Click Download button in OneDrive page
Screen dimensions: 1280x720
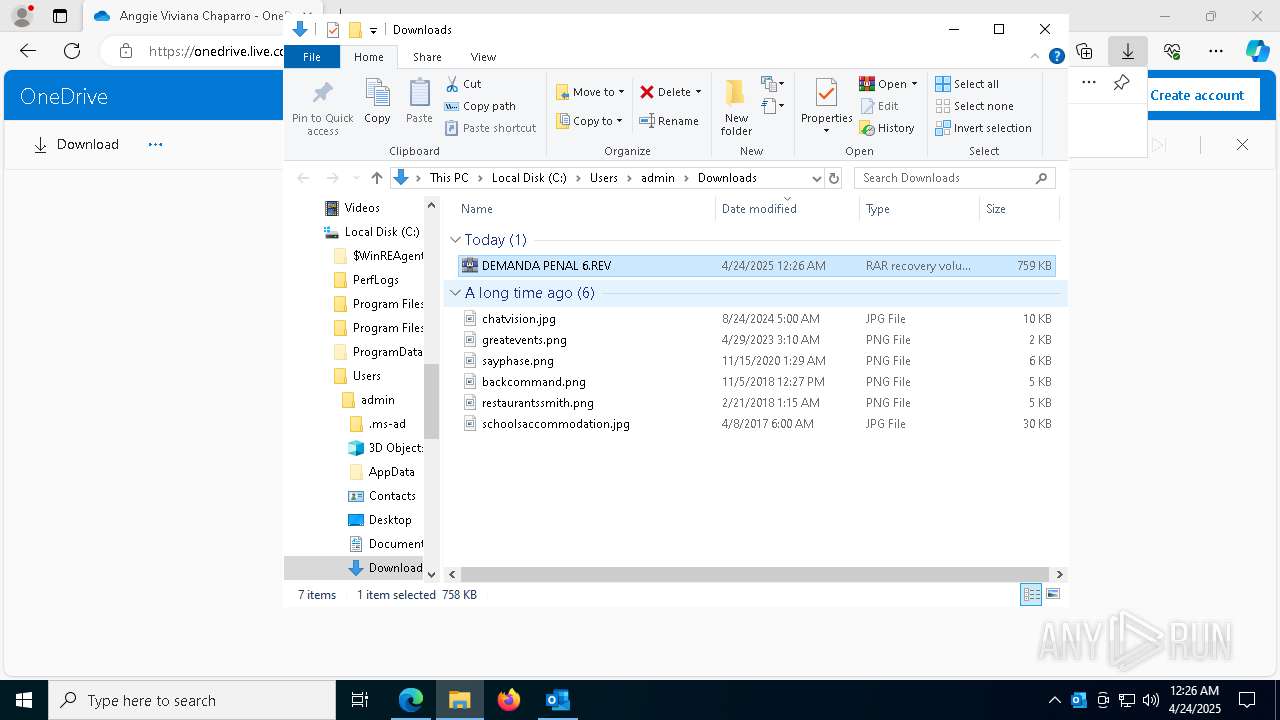pos(76,144)
